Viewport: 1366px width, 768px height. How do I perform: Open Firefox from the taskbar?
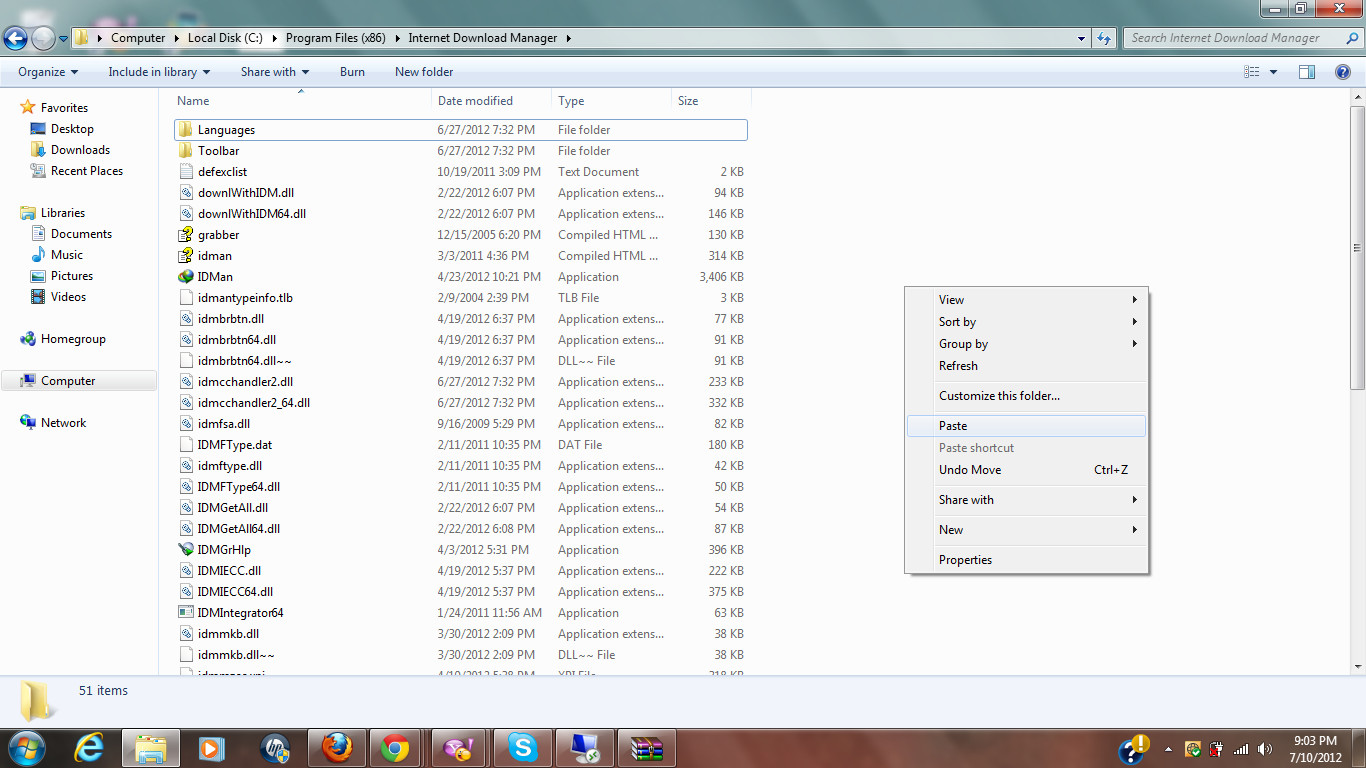(x=337, y=748)
